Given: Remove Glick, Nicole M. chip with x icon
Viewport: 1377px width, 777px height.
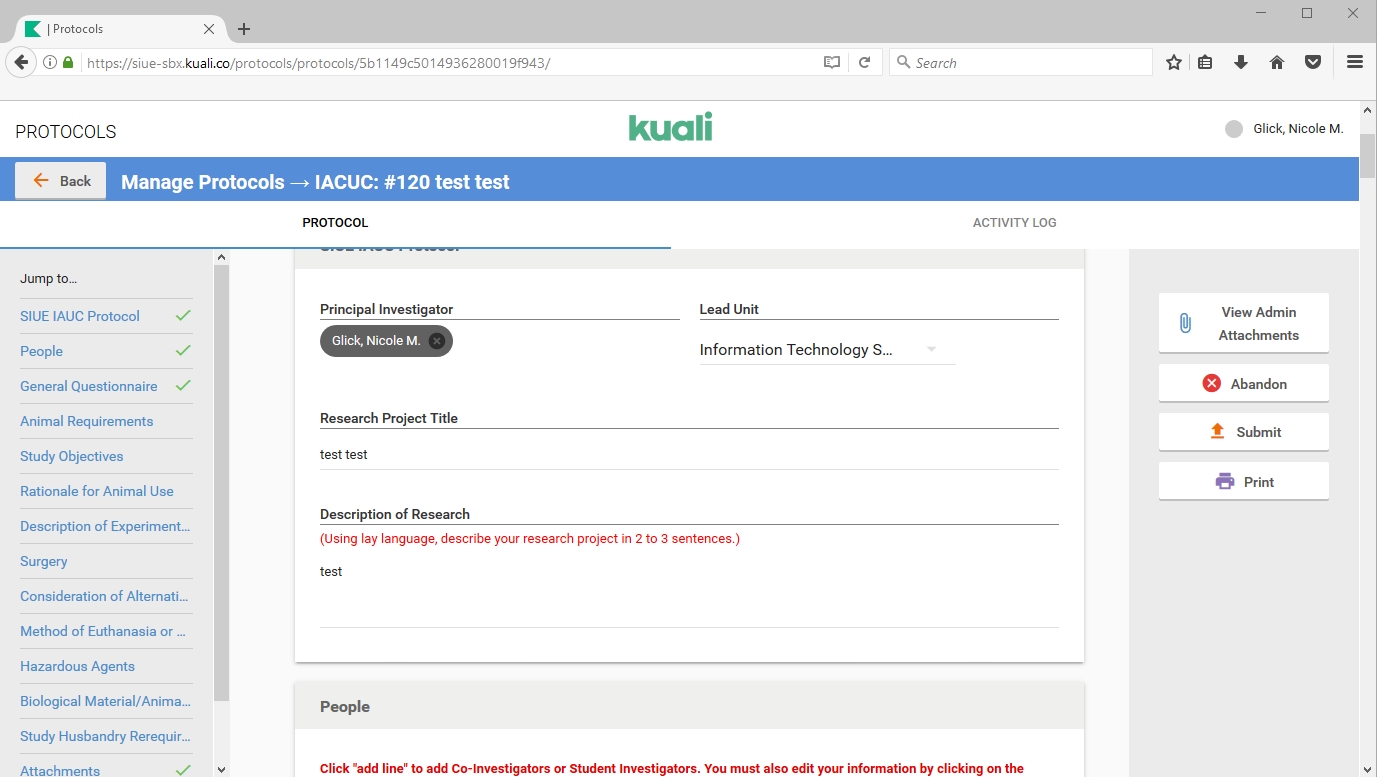Looking at the screenshot, I should click(436, 341).
